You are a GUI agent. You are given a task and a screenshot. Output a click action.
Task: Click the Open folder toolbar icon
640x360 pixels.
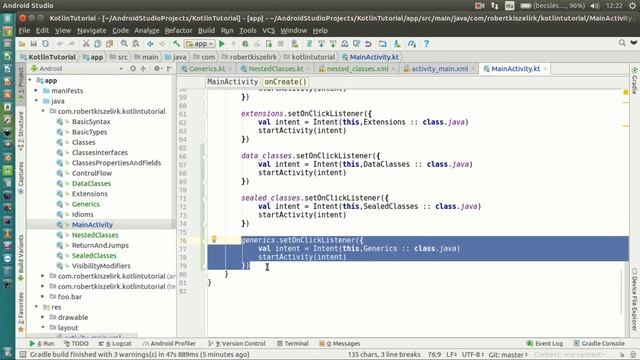[22, 44]
